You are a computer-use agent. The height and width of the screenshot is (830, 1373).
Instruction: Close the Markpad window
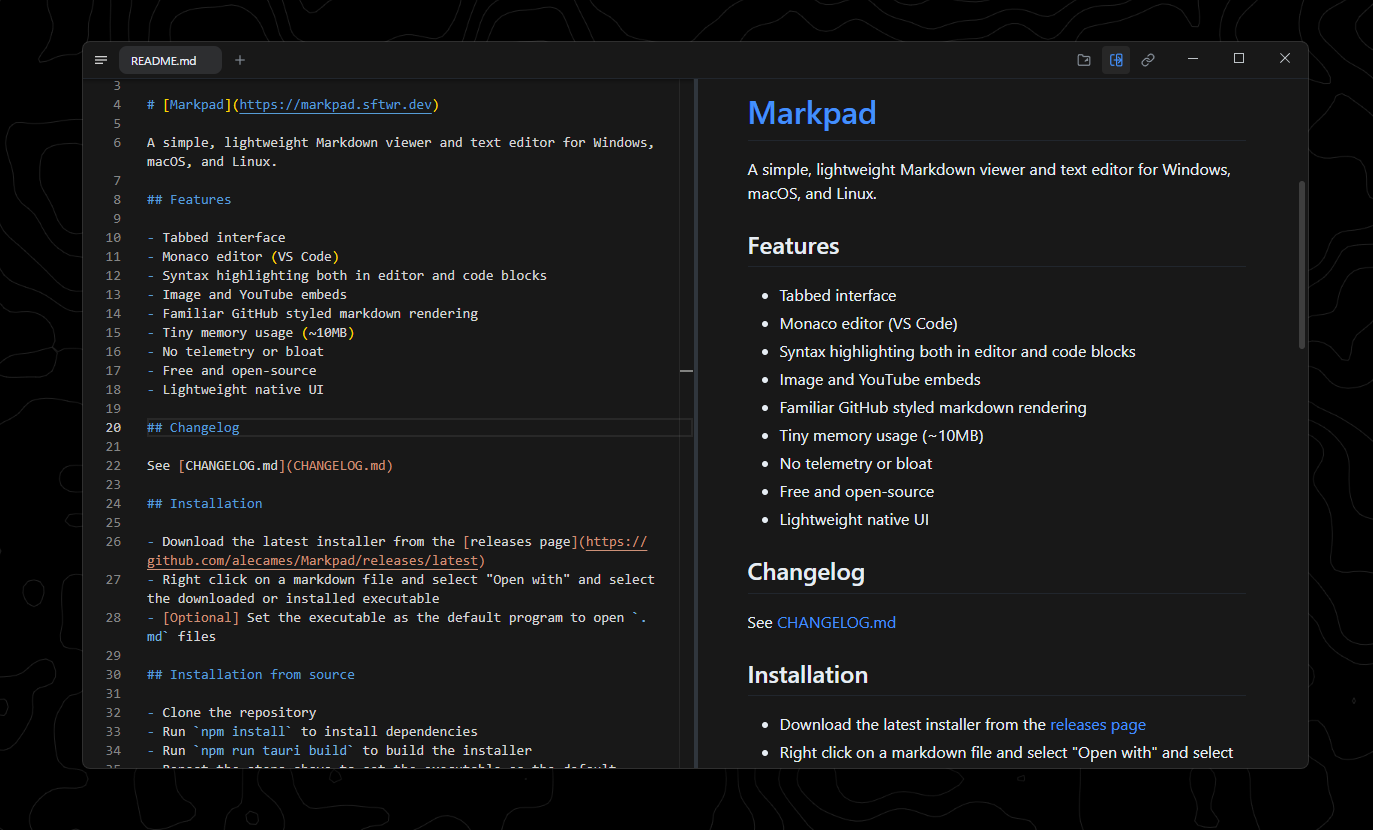coord(1285,59)
